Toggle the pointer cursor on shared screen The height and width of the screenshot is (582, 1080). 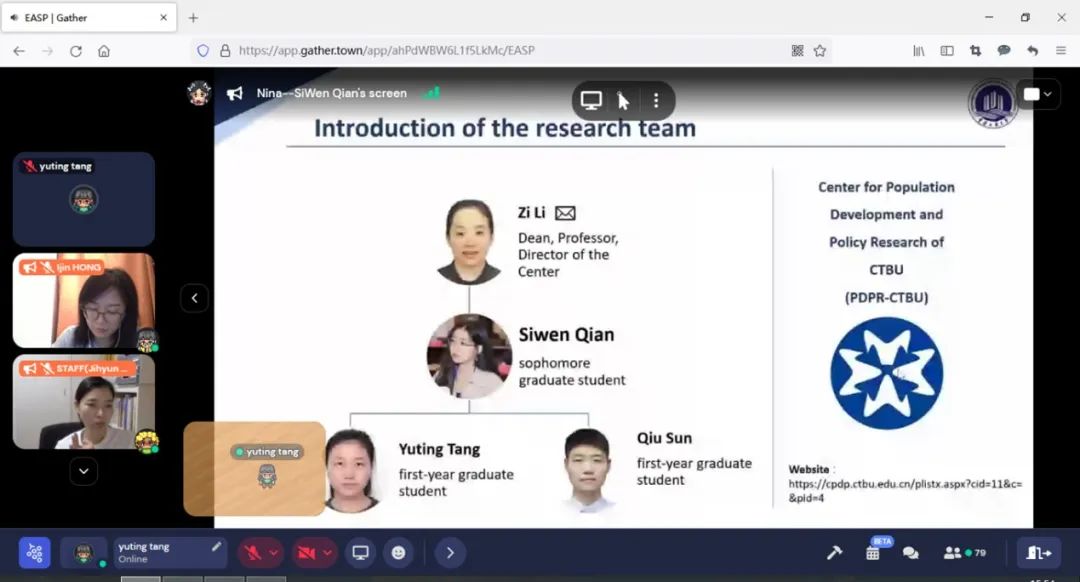[623, 100]
